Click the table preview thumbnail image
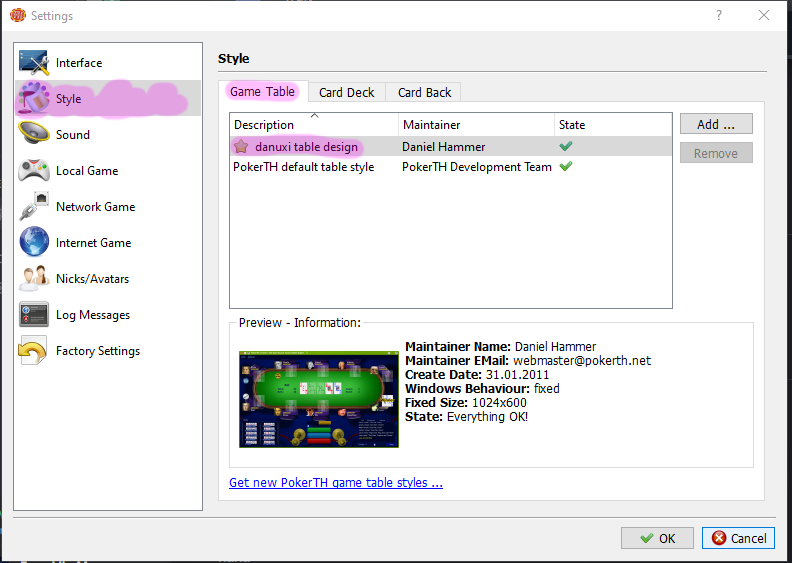 pos(318,399)
